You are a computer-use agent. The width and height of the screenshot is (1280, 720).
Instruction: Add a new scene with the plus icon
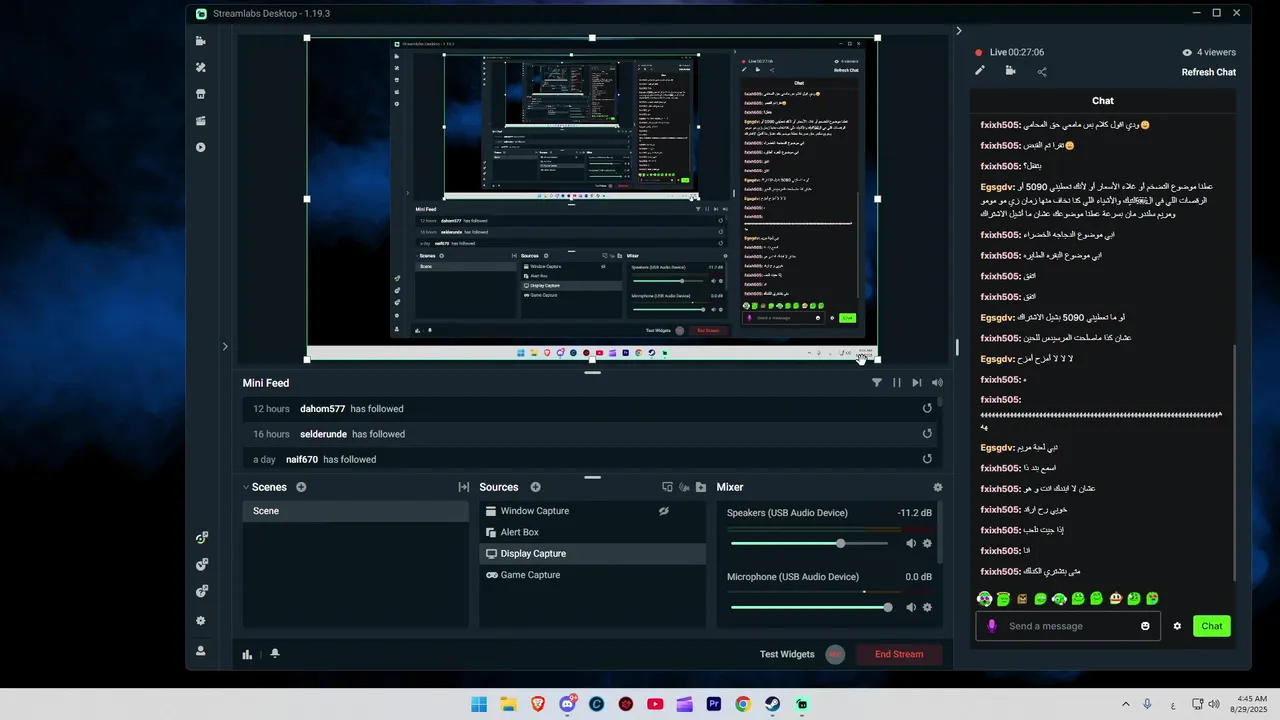[x=301, y=487]
